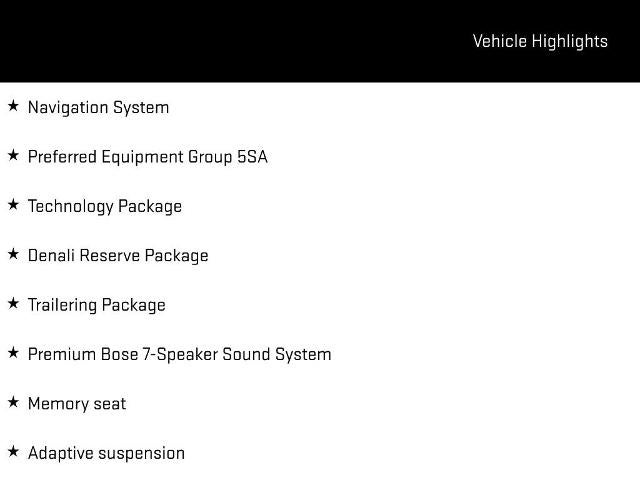This screenshot has width=640, height=480.
Task: Click the 5SA code in the equipment line
Action: pos(252,157)
